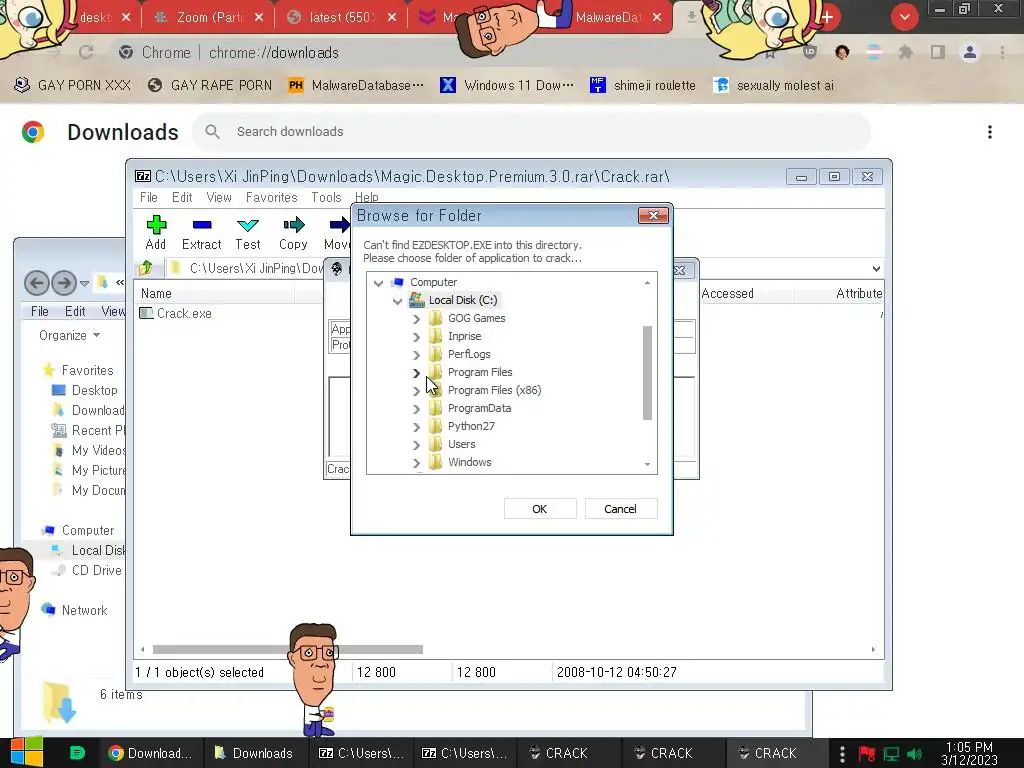Click OK in Browse for Folder dialog

tap(540, 509)
